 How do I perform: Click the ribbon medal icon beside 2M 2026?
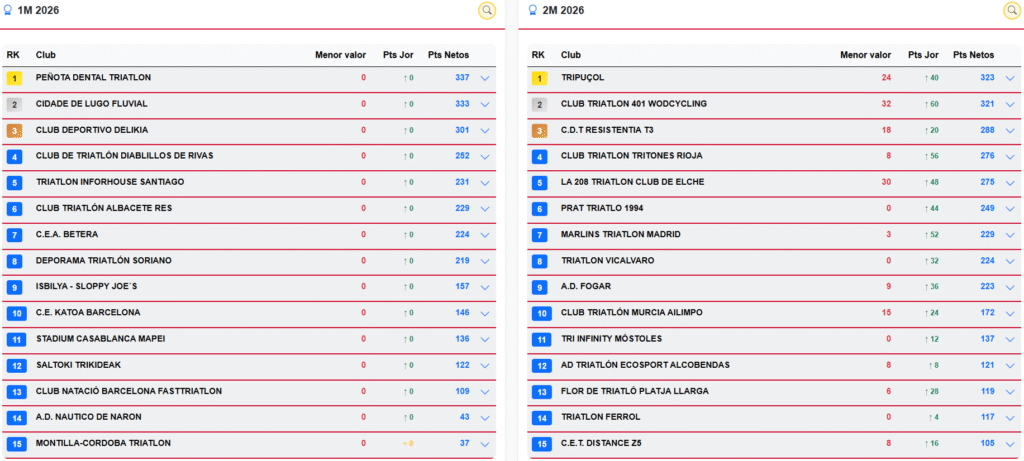click(x=532, y=10)
